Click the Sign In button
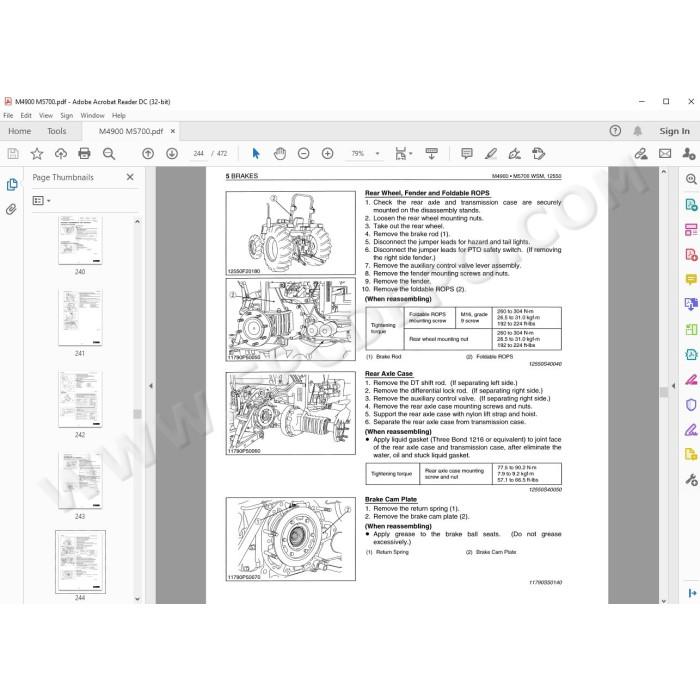Viewport: 700px width, 700px height. point(675,131)
